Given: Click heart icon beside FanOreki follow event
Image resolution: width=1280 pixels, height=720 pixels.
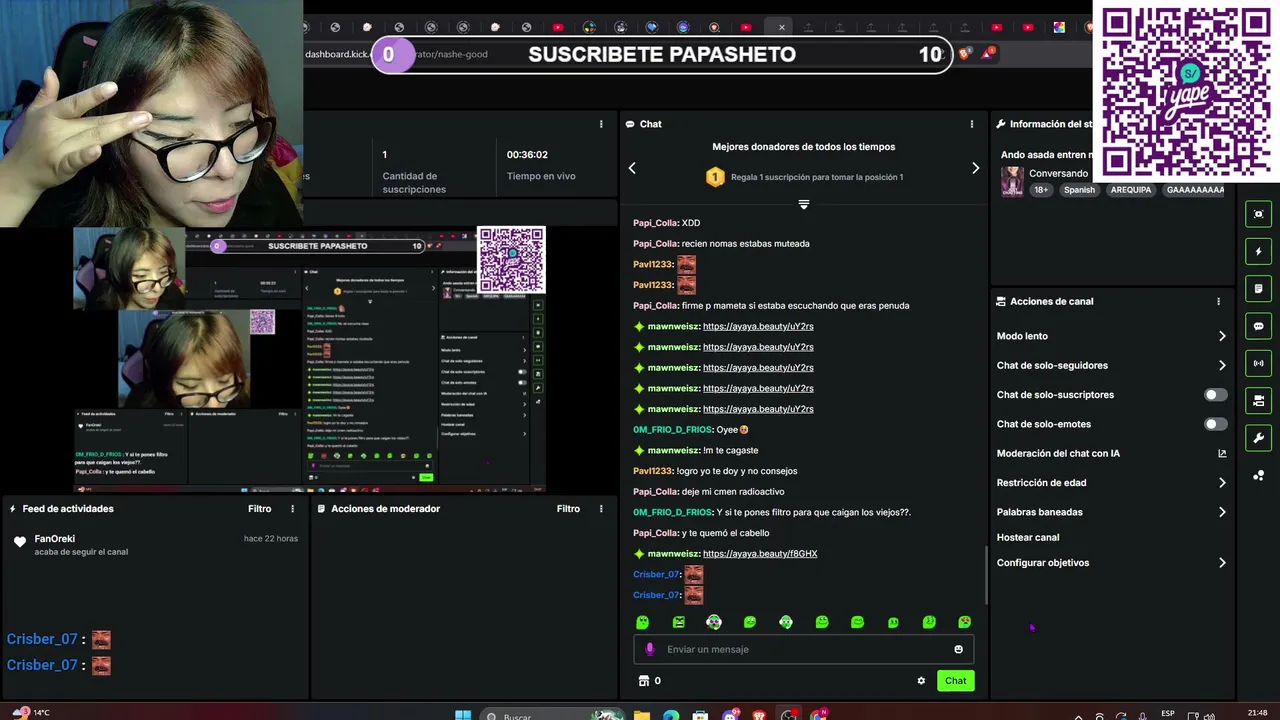Looking at the screenshot, I should pyautogui.click(x=20, y=542).
